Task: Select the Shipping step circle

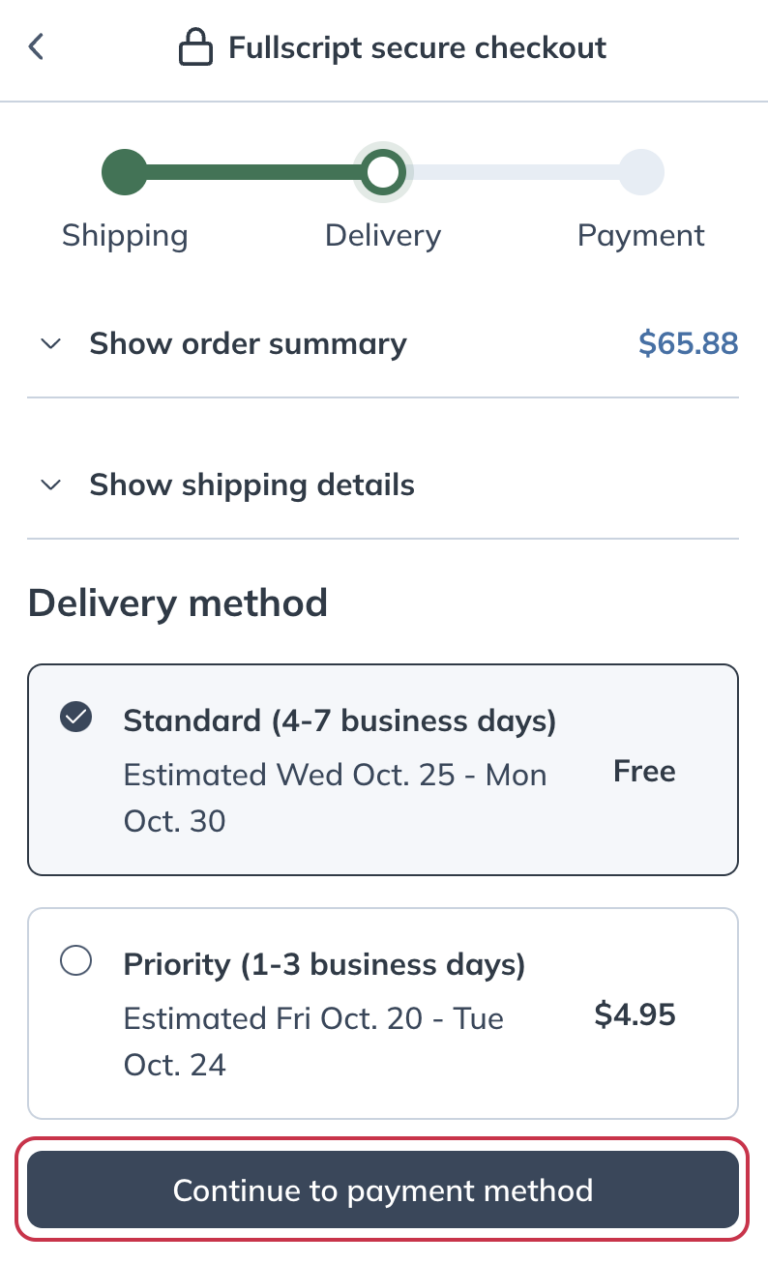Action: (124, 171)
